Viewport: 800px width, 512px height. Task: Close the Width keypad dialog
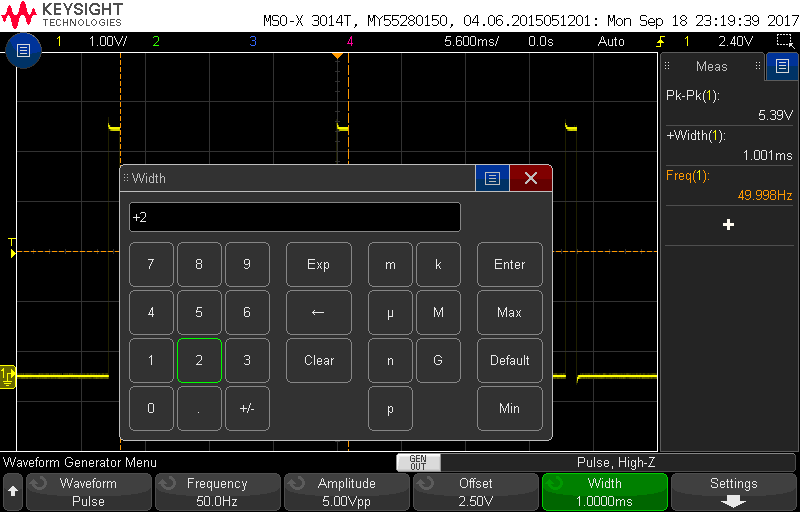coord(531,178)
